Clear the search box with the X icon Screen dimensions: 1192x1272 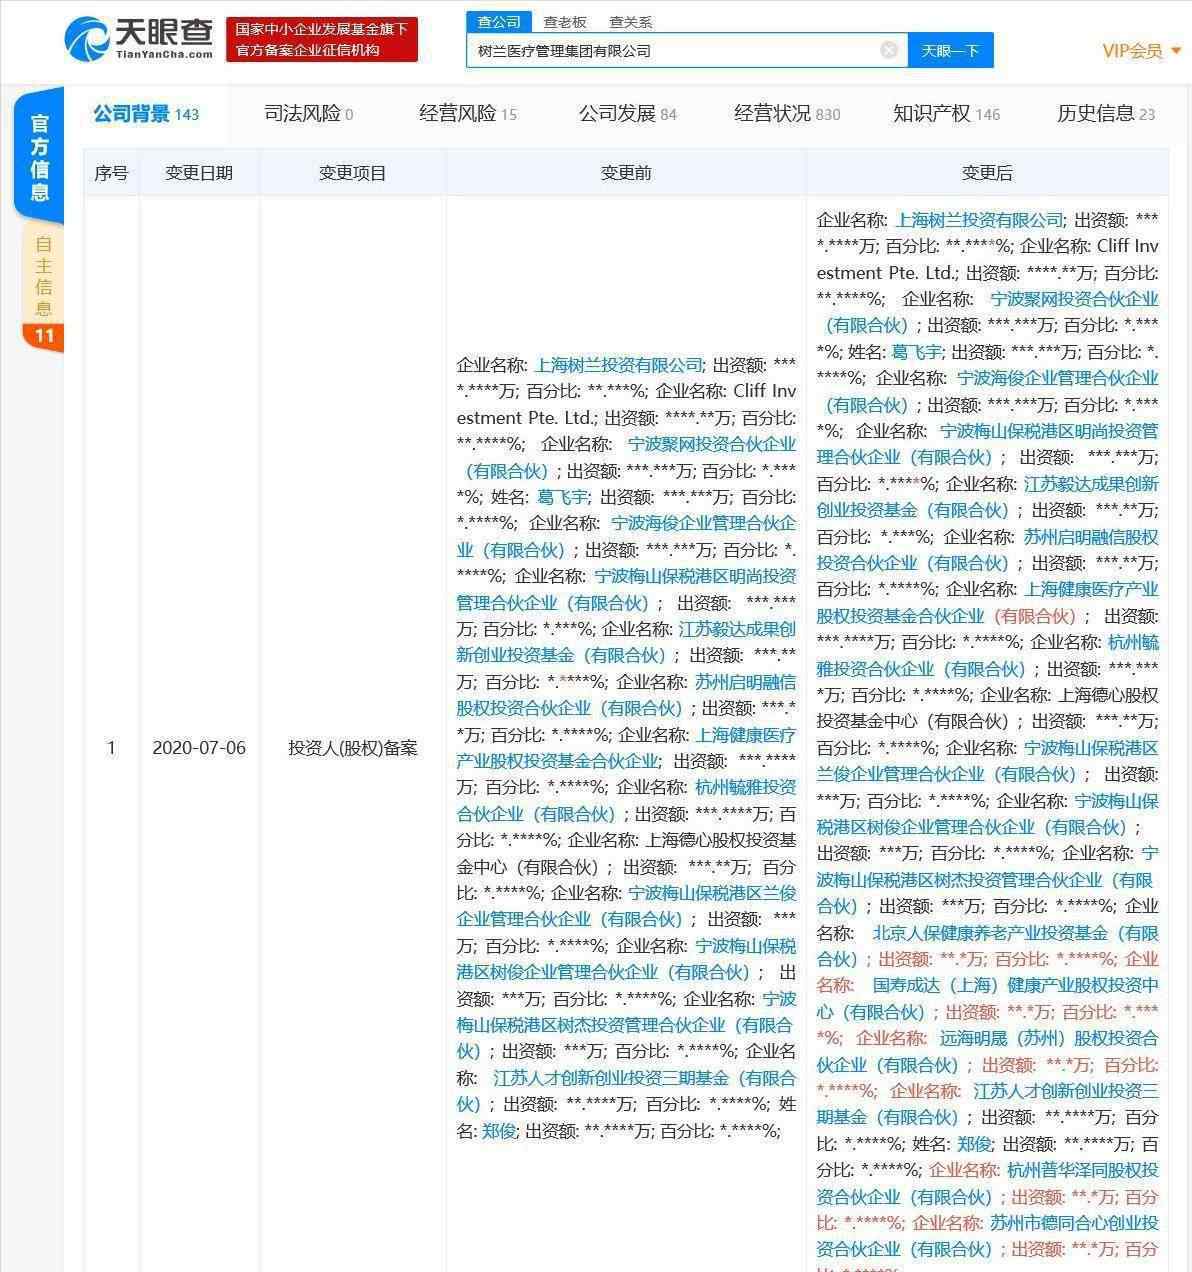(x=889, y=50)
